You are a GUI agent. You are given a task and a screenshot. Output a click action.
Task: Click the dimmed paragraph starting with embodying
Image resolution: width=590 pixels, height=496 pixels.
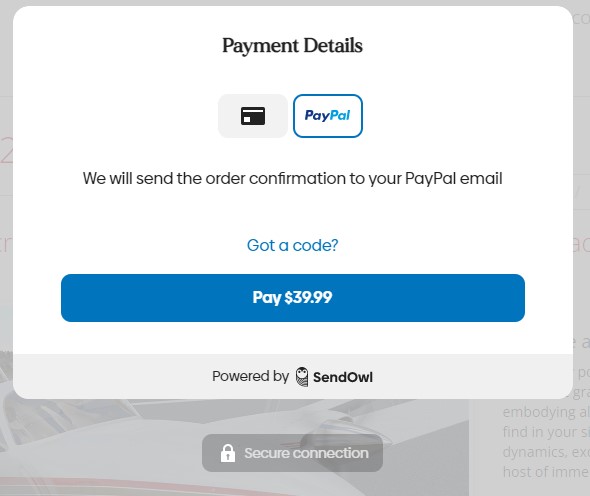[546, 412]
